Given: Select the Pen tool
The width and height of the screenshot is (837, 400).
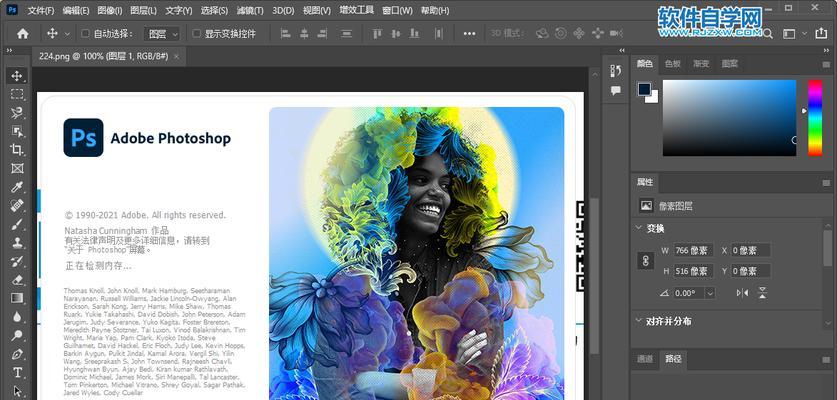Looking at the screenshot, I should click(17, 354).
